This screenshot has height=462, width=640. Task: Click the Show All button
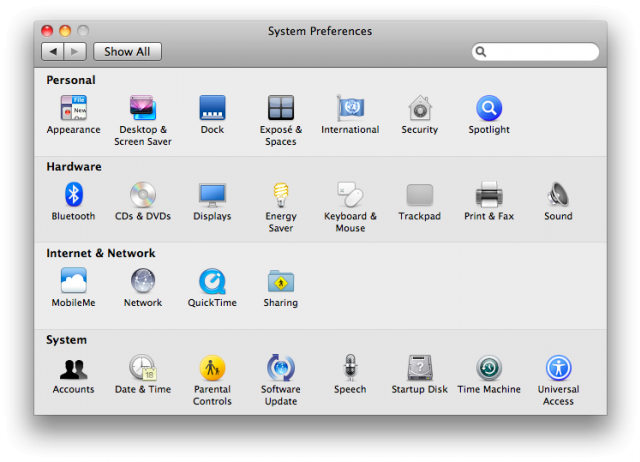click(x=127, y=52)
